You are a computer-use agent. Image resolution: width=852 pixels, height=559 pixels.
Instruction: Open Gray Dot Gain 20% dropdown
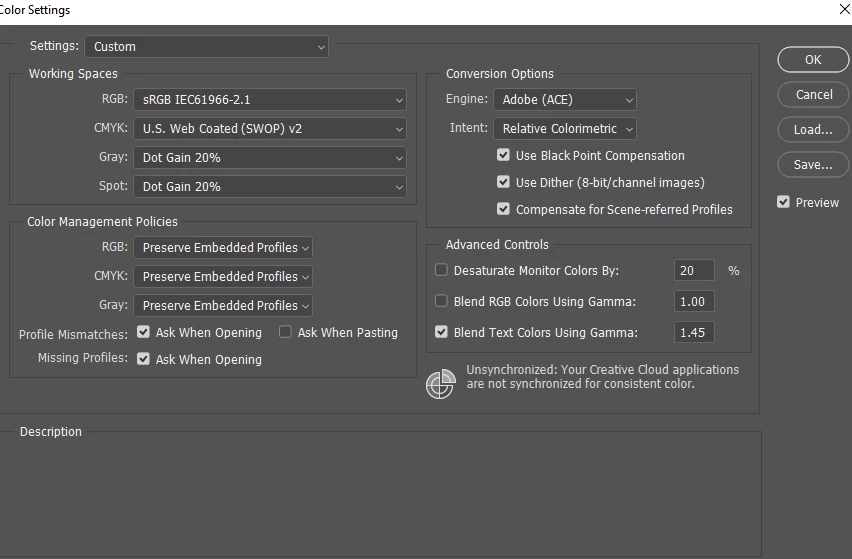270,158
